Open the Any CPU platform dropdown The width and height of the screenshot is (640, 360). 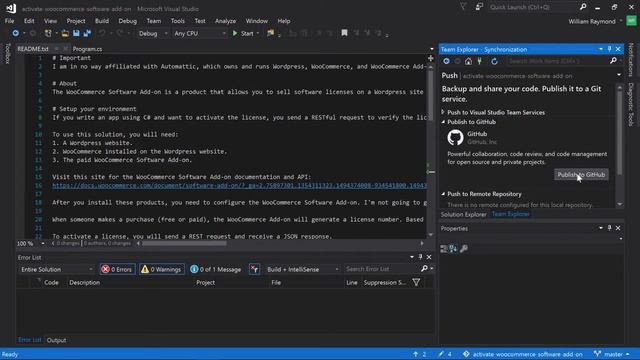tap(199, 33)
